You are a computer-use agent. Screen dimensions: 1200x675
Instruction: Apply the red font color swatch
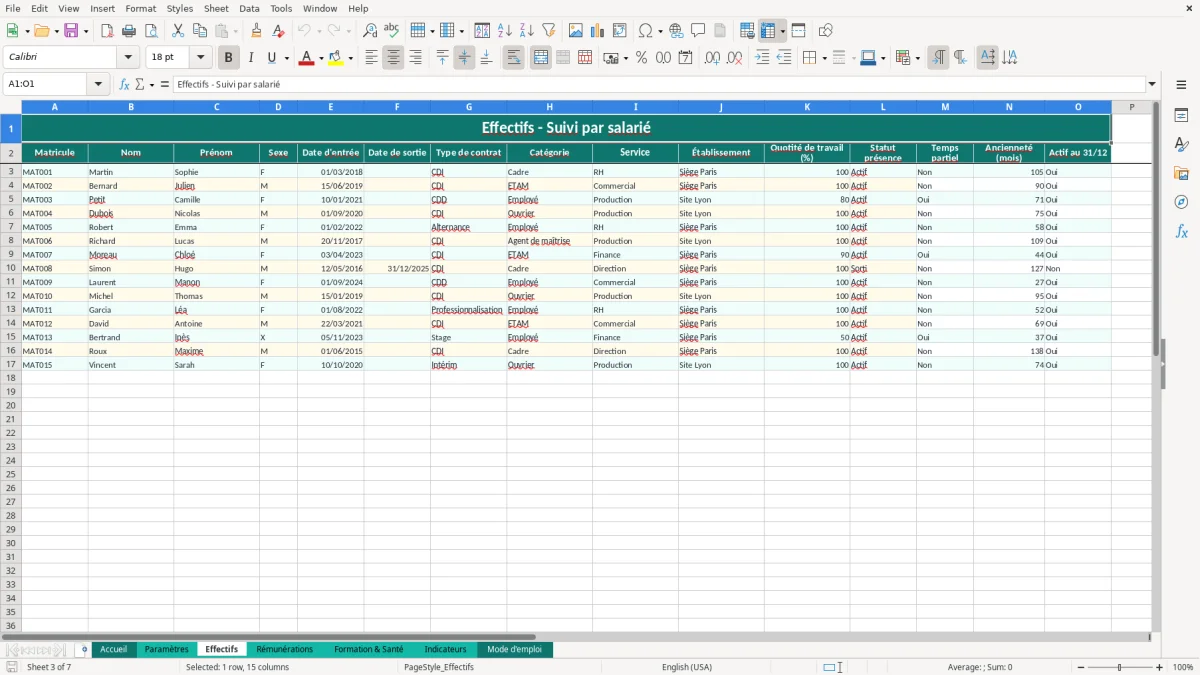coord(306,58)
